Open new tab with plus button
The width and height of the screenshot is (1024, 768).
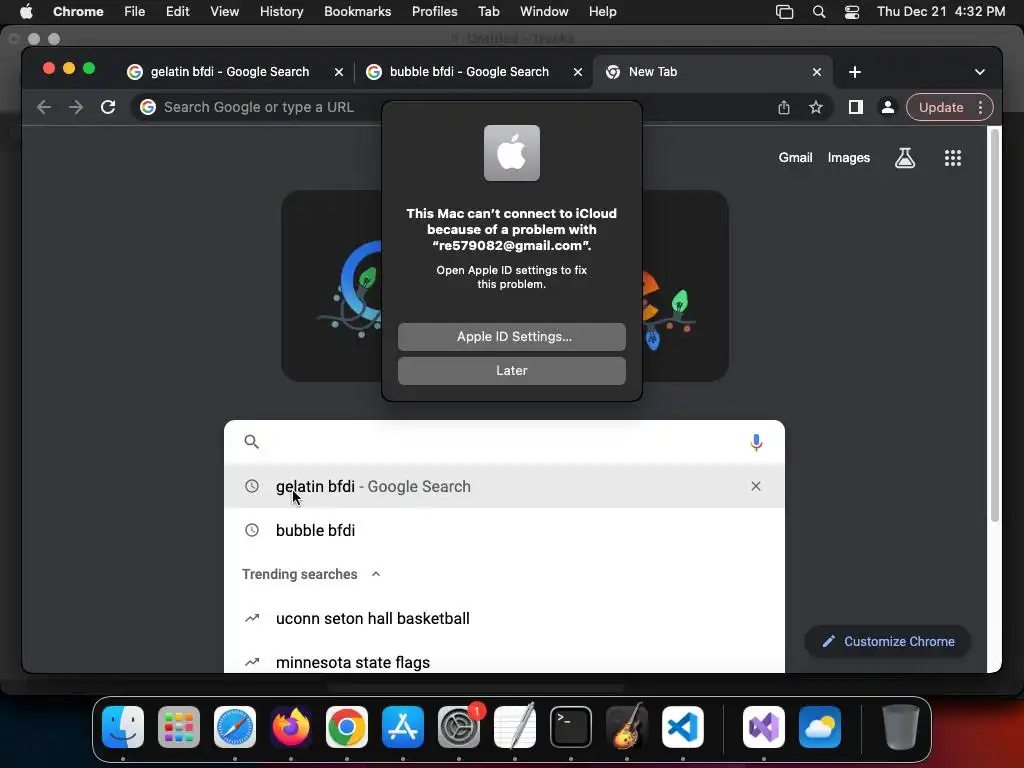[x=855, y=72]
